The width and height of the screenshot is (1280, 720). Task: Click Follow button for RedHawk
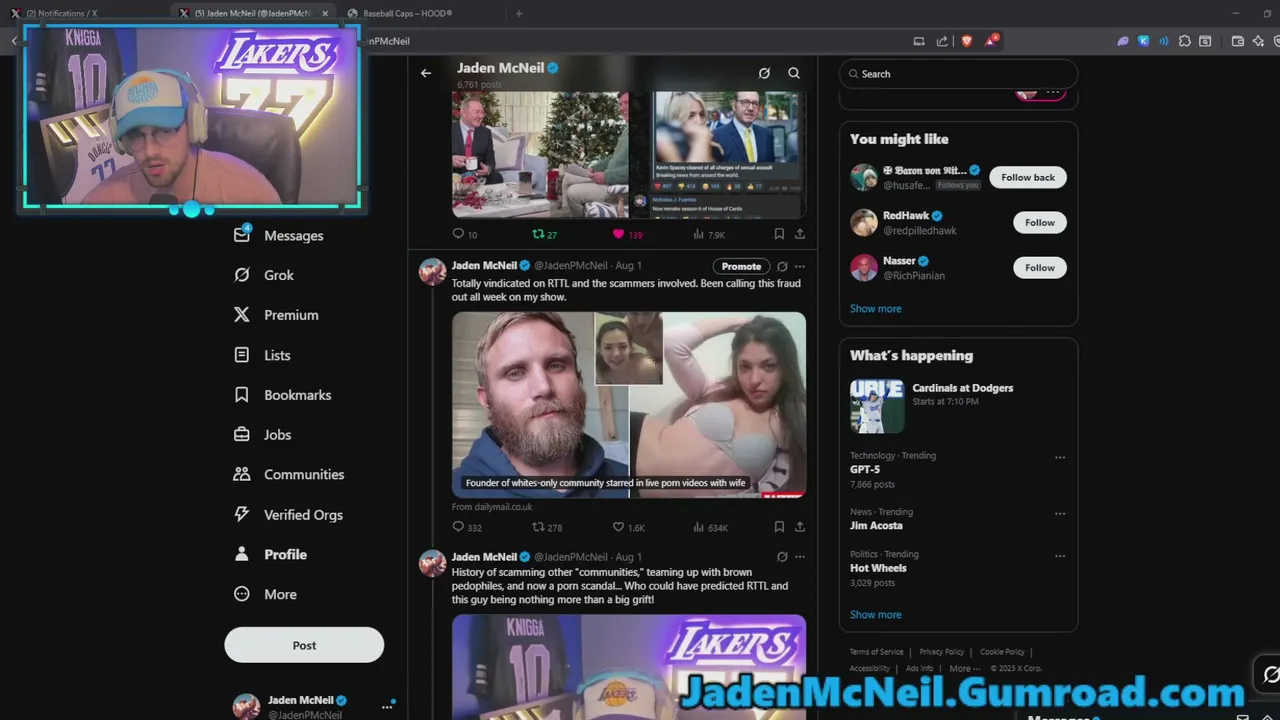[1040, 222]
